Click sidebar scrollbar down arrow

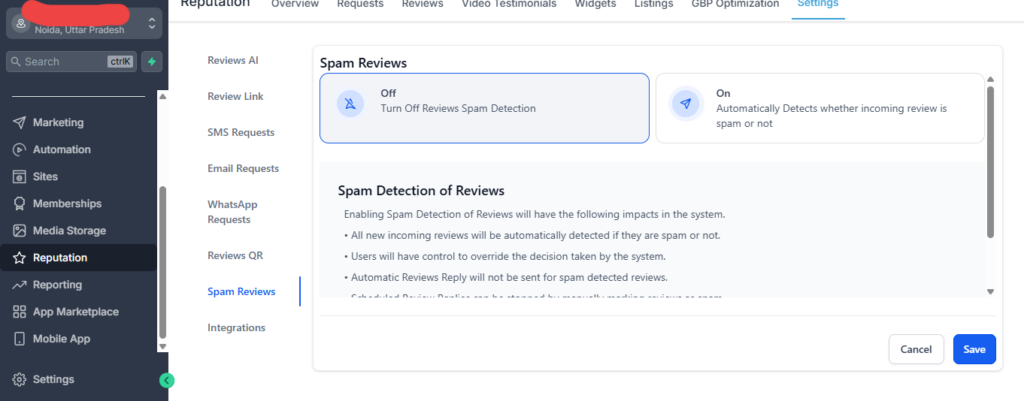tap(163, 347)
